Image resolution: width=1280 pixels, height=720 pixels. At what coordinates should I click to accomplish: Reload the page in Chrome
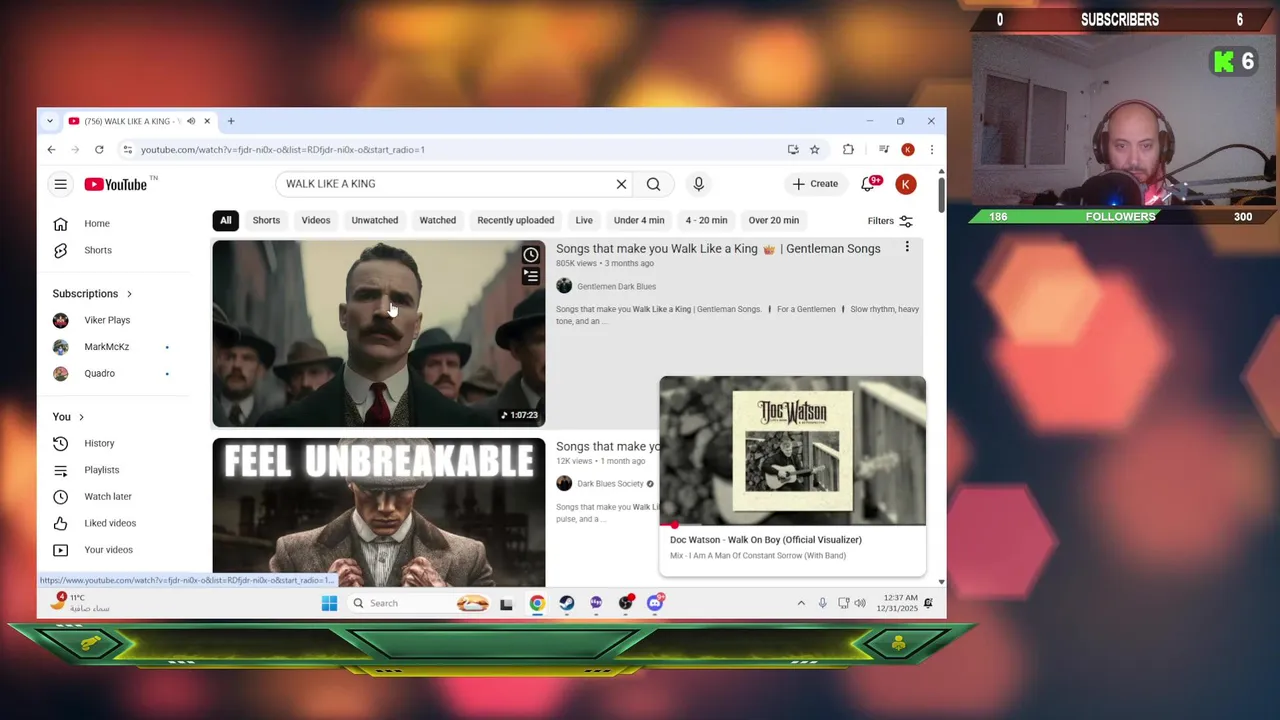tap(99, 150)
